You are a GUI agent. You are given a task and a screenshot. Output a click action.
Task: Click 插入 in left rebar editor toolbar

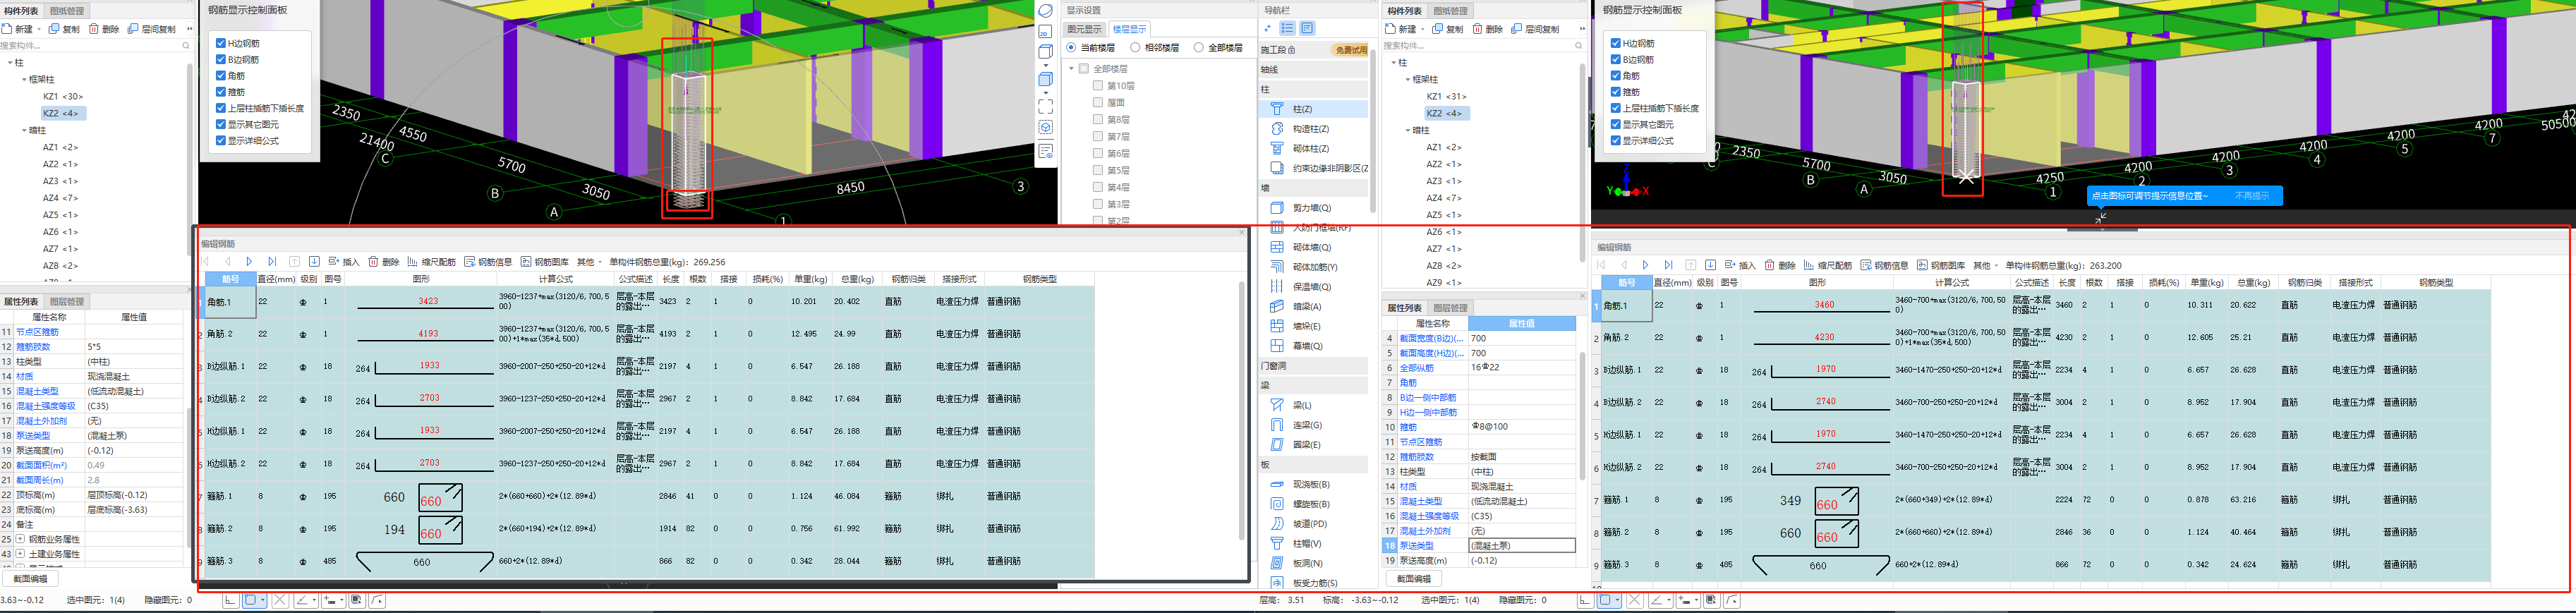[343, 262]
